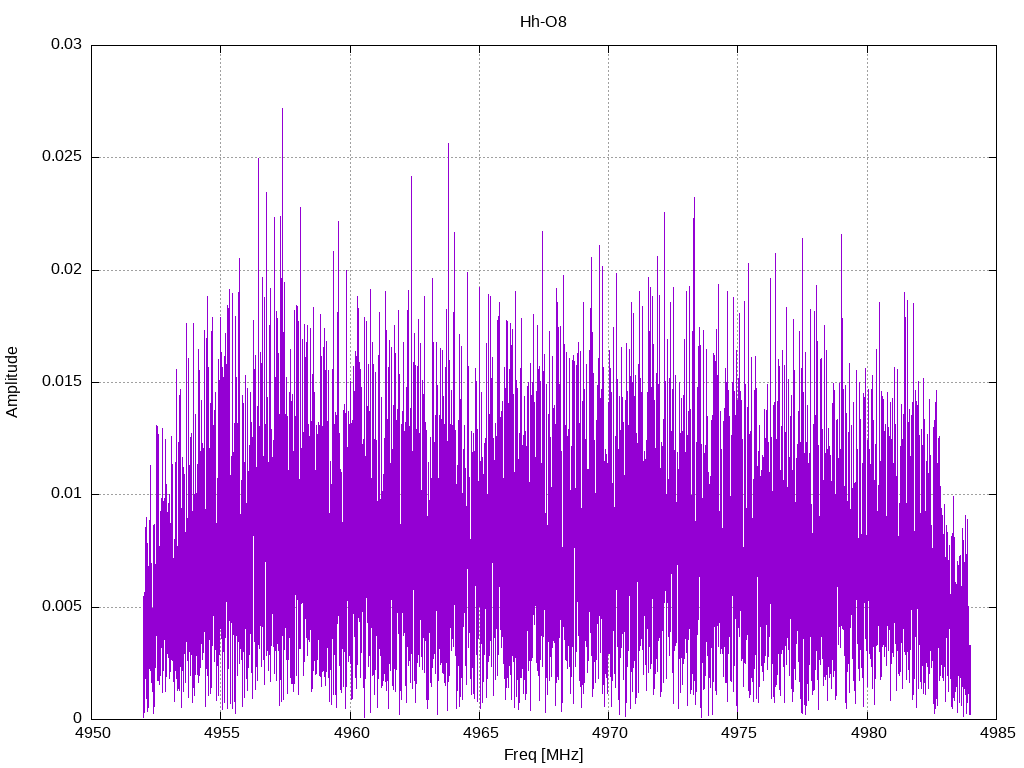Image resolution: width=1024 pixels, height=768 pixels.
Task: Click the y-axis tick label 0.005
Action: [62, 607]
